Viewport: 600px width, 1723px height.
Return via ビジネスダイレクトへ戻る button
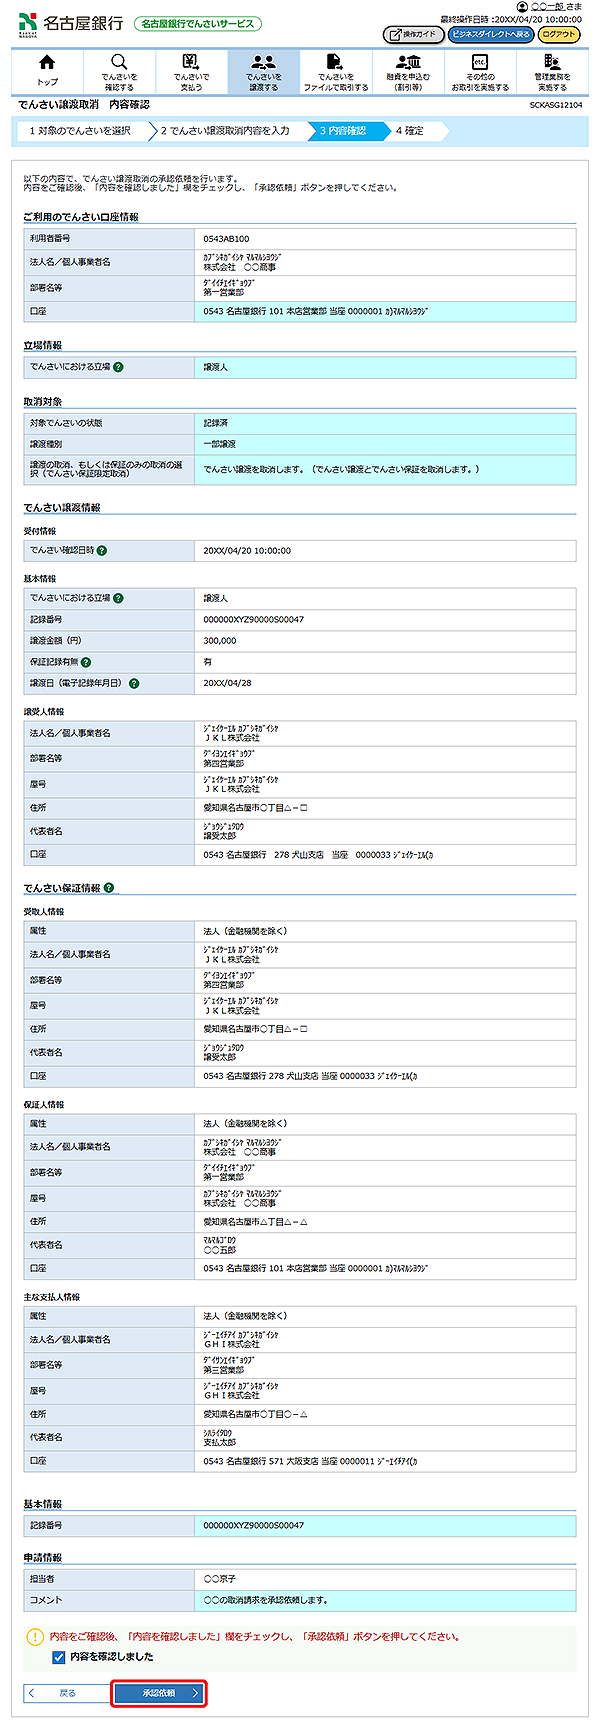[x=490, y=34]
